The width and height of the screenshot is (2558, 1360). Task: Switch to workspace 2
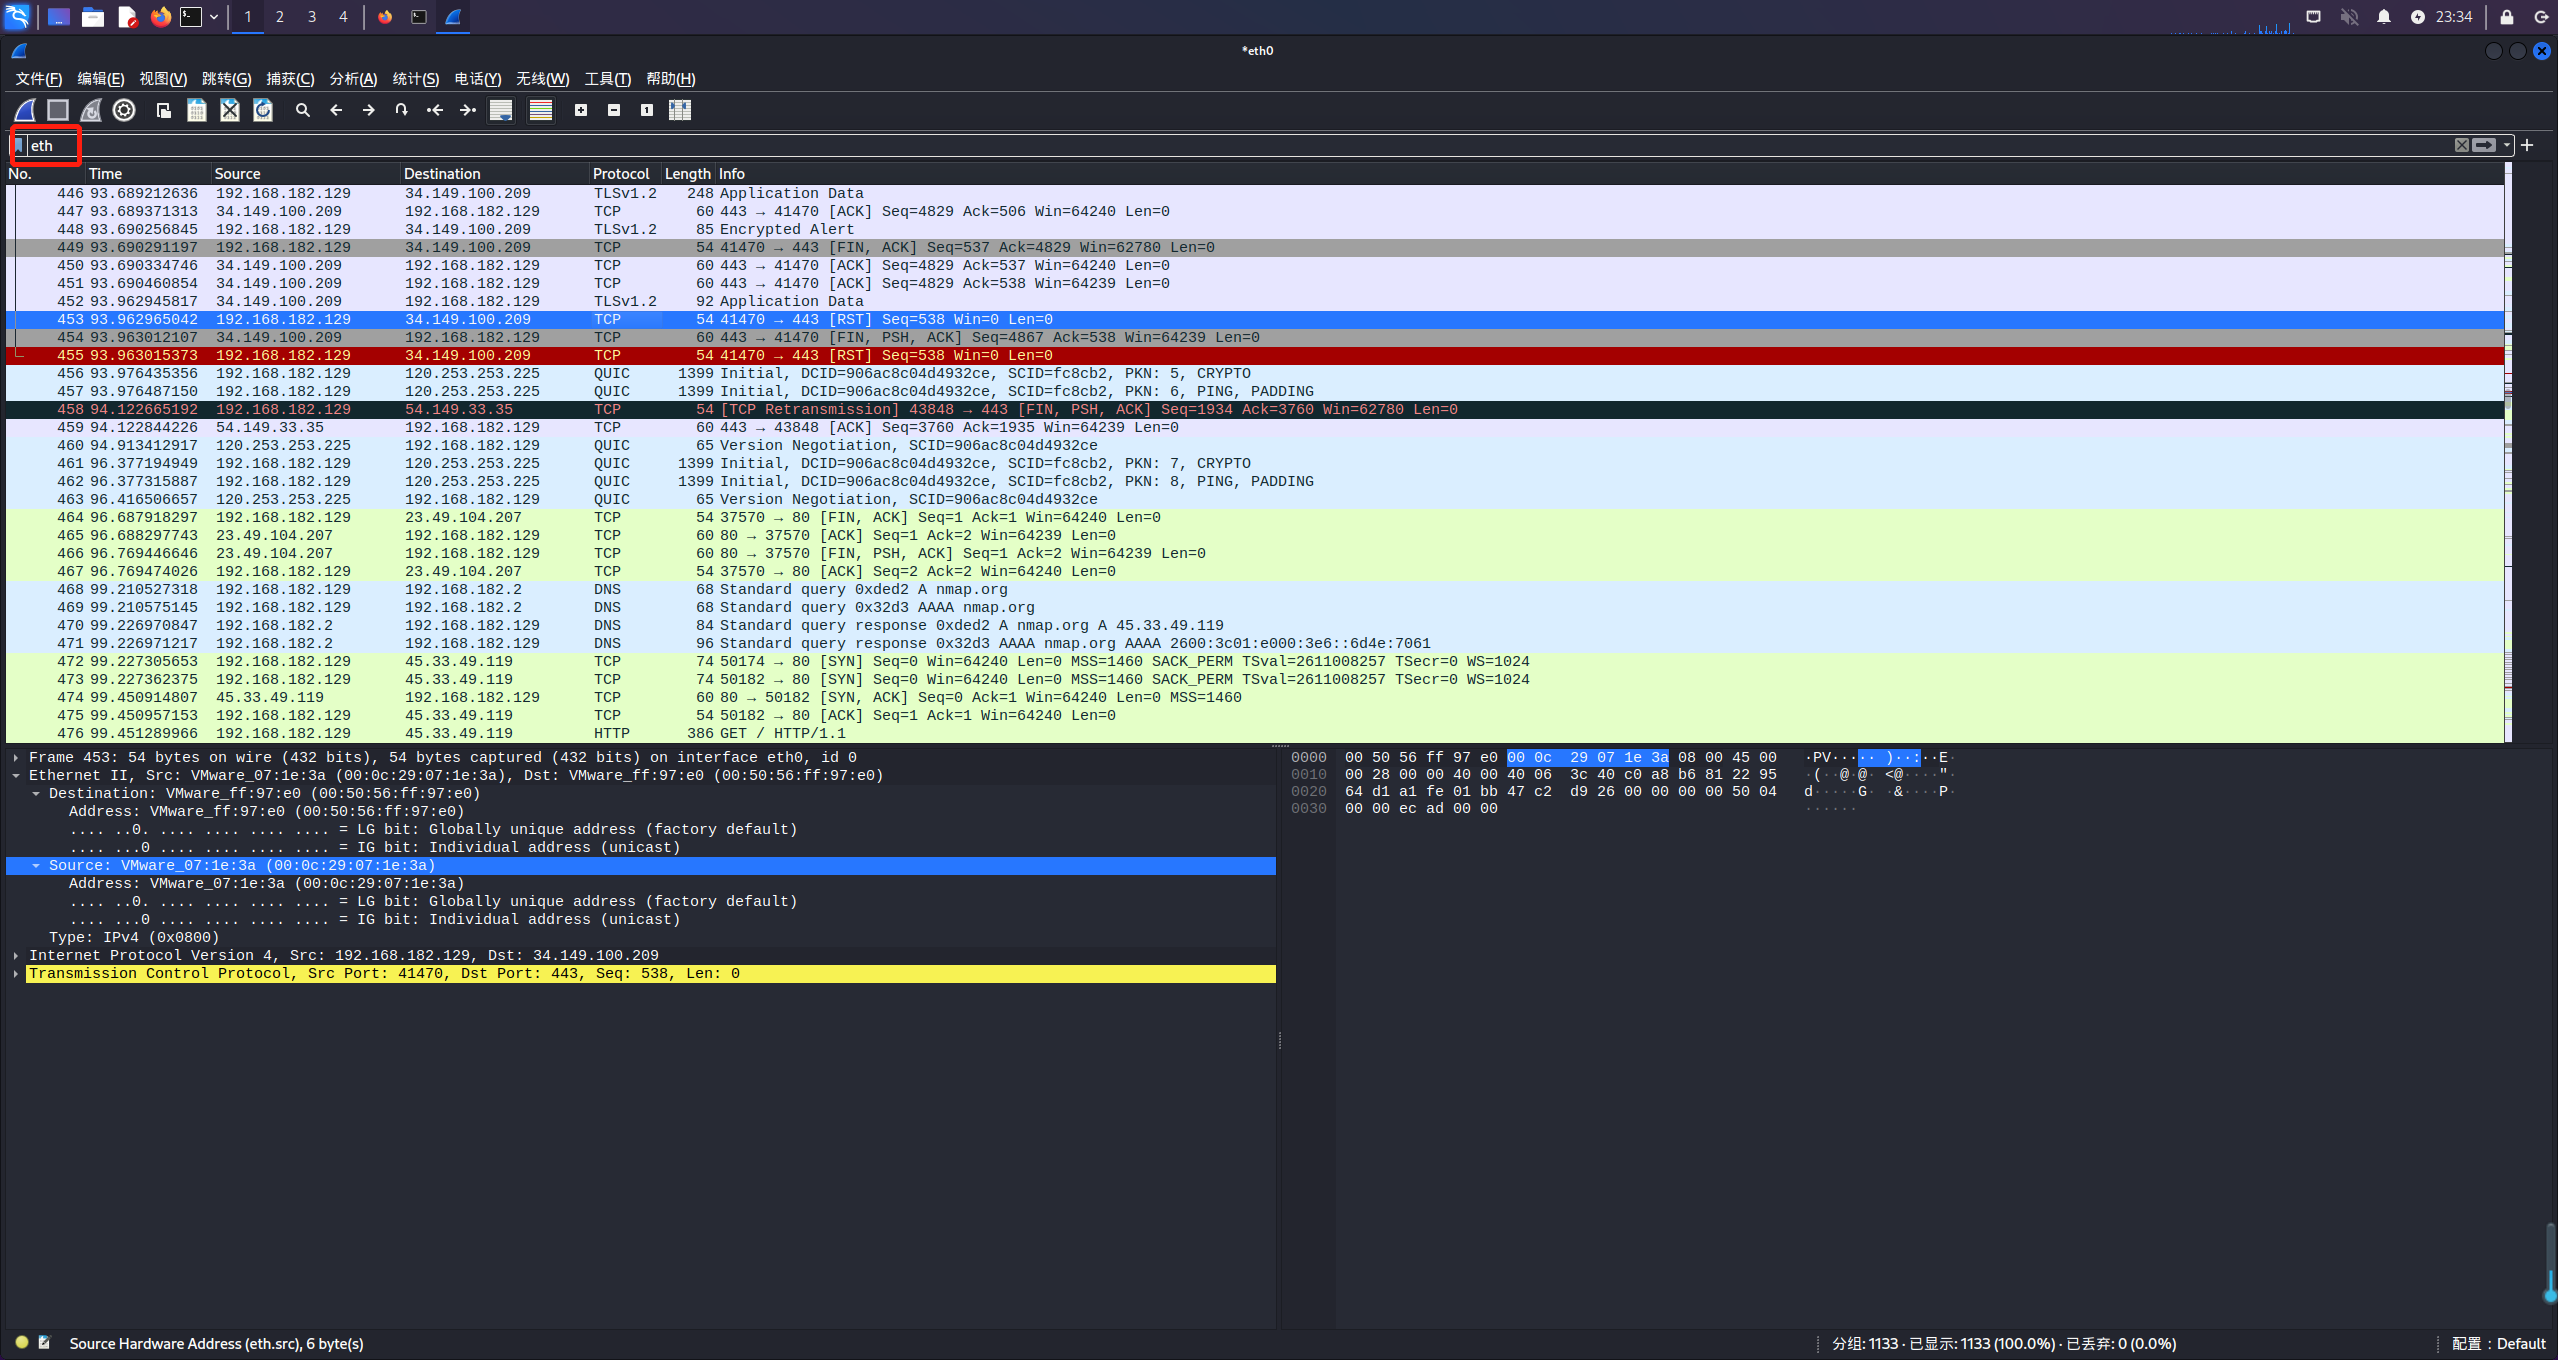pos(280,16)
